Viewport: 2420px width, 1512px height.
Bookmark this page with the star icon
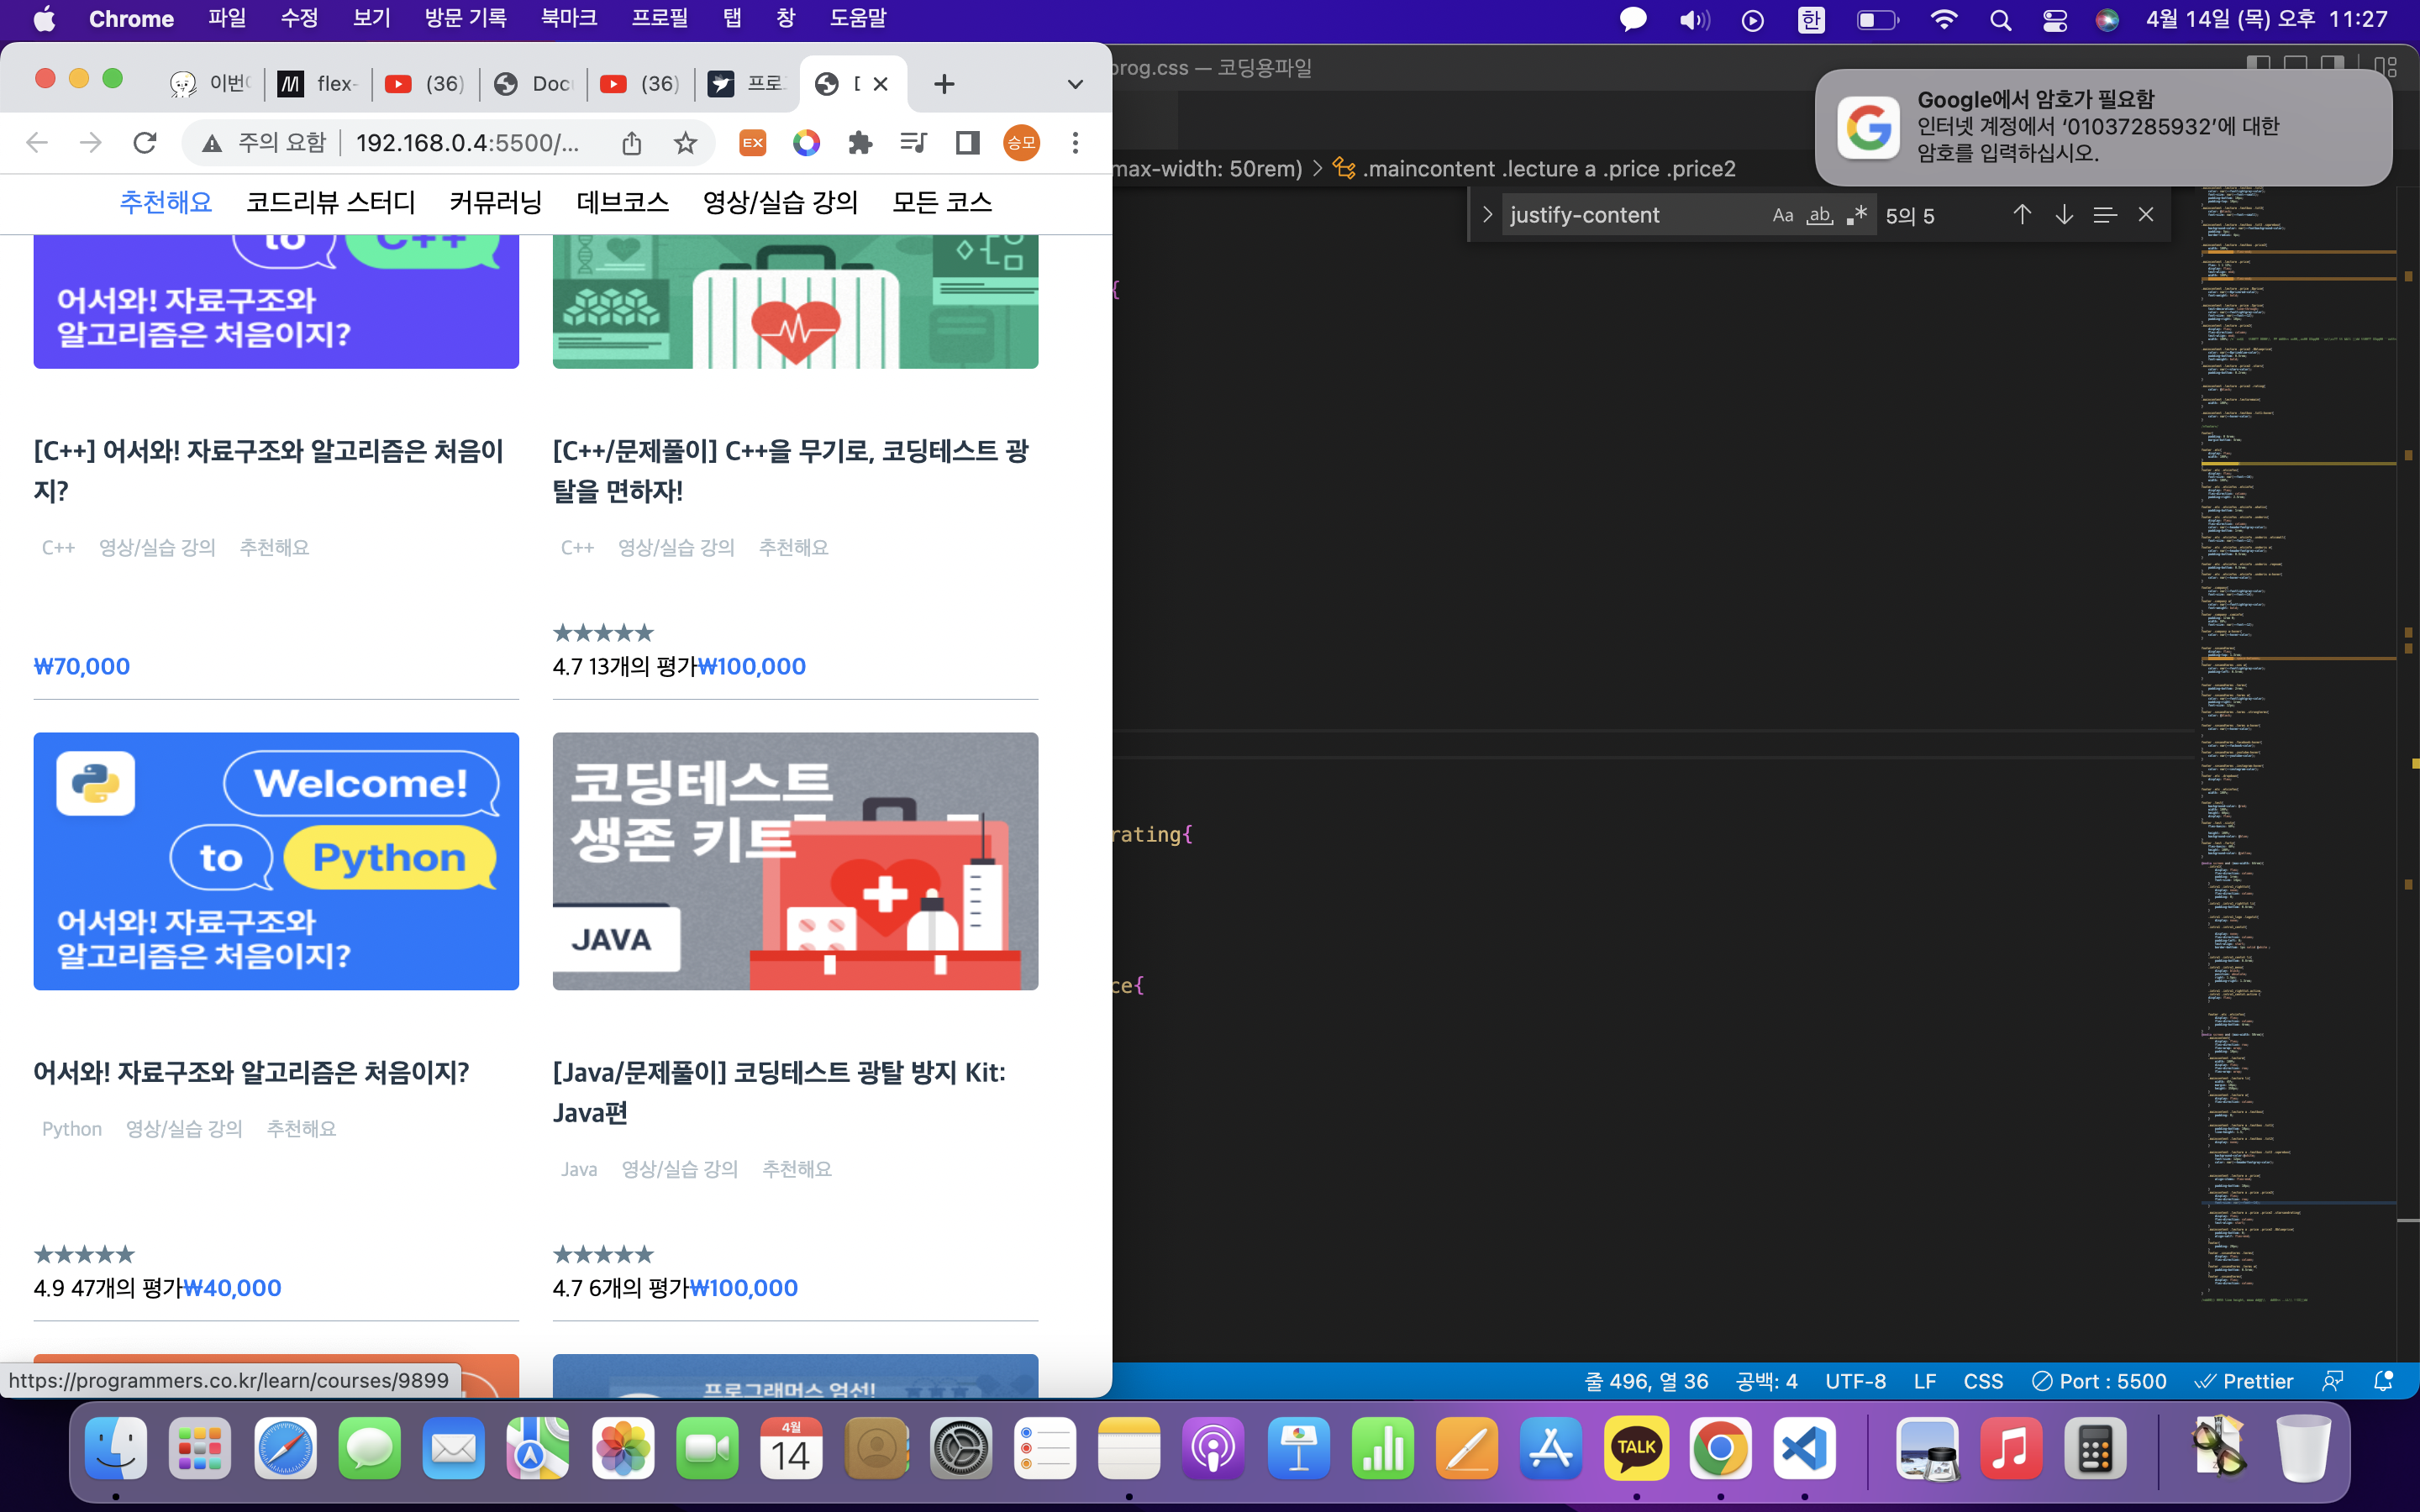(x=685, y=143)
